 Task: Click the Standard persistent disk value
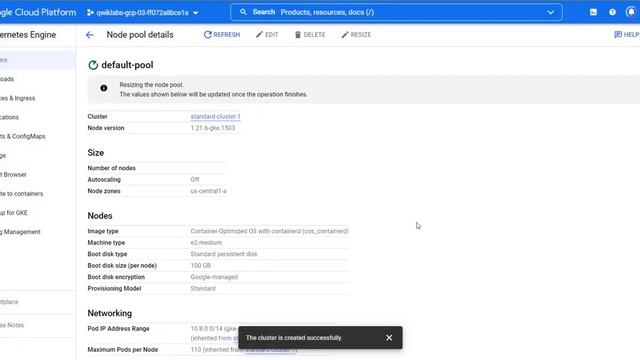tap(224, 254)
